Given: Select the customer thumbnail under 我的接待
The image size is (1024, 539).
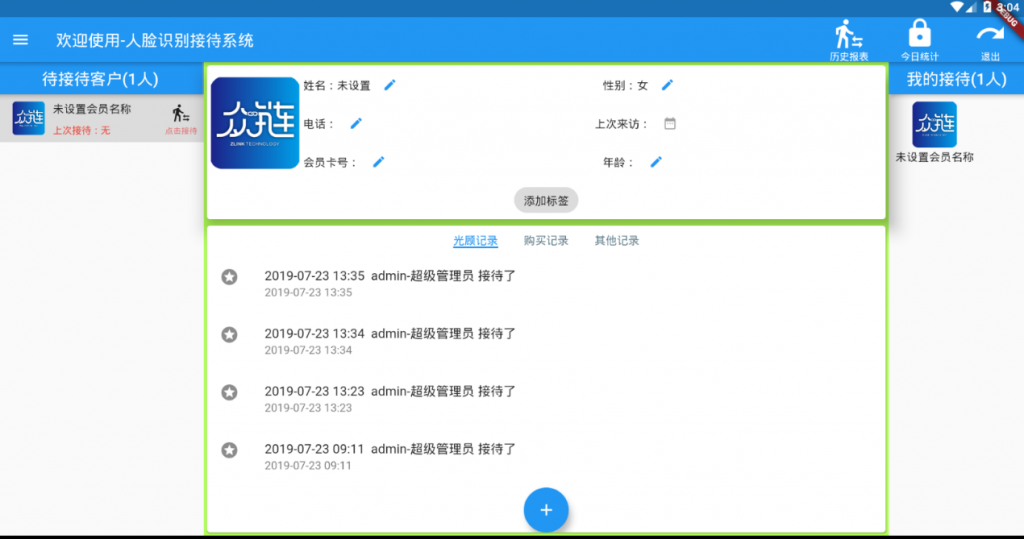Looking at the screenshot, I should [x=934, y=125].
